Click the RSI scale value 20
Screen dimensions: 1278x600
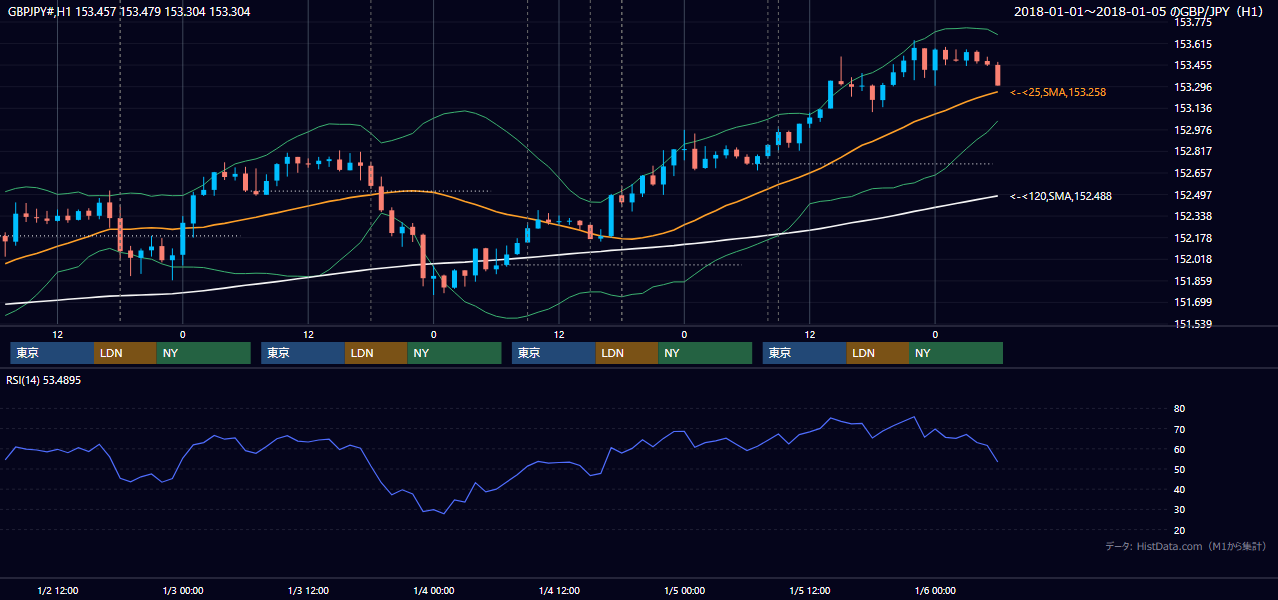click(1180, 530)
